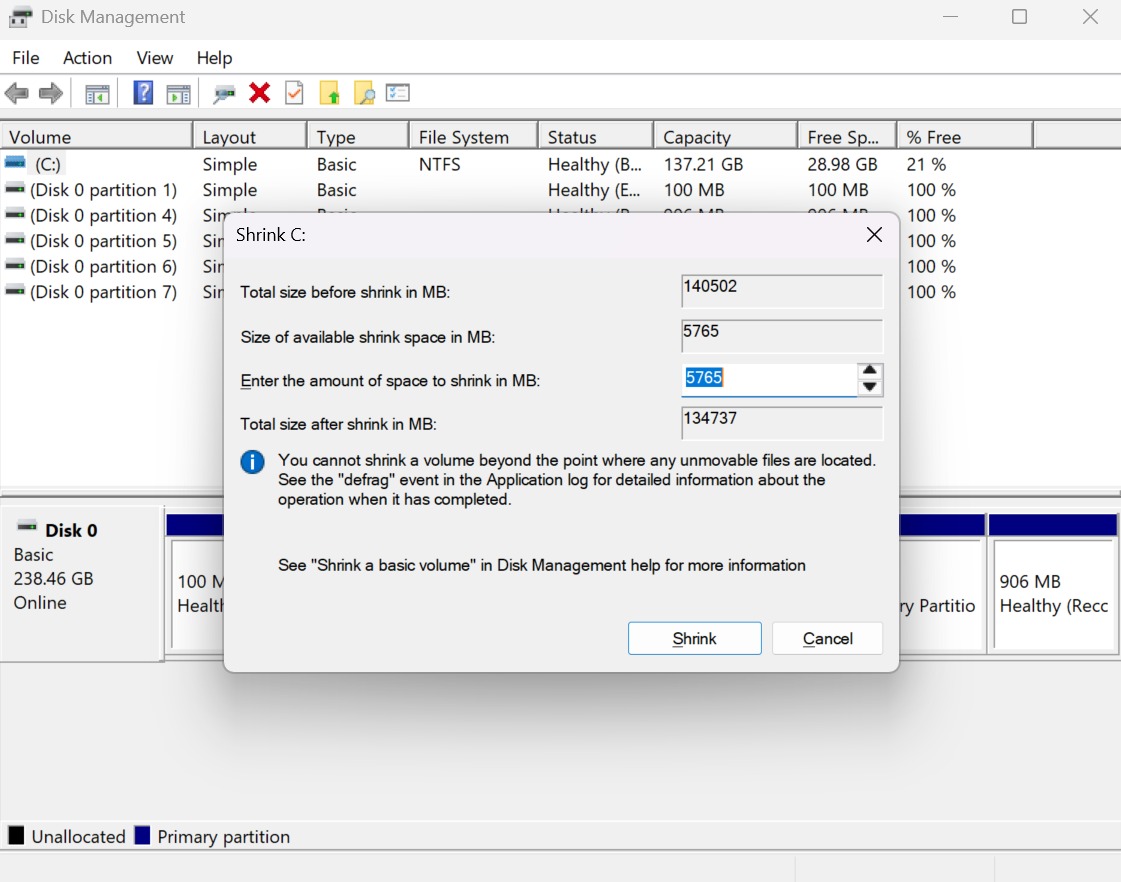Click the NTFS file system cell
Image resolution: width=1121 pixels, height=882 pixels.
coord(440,164)
